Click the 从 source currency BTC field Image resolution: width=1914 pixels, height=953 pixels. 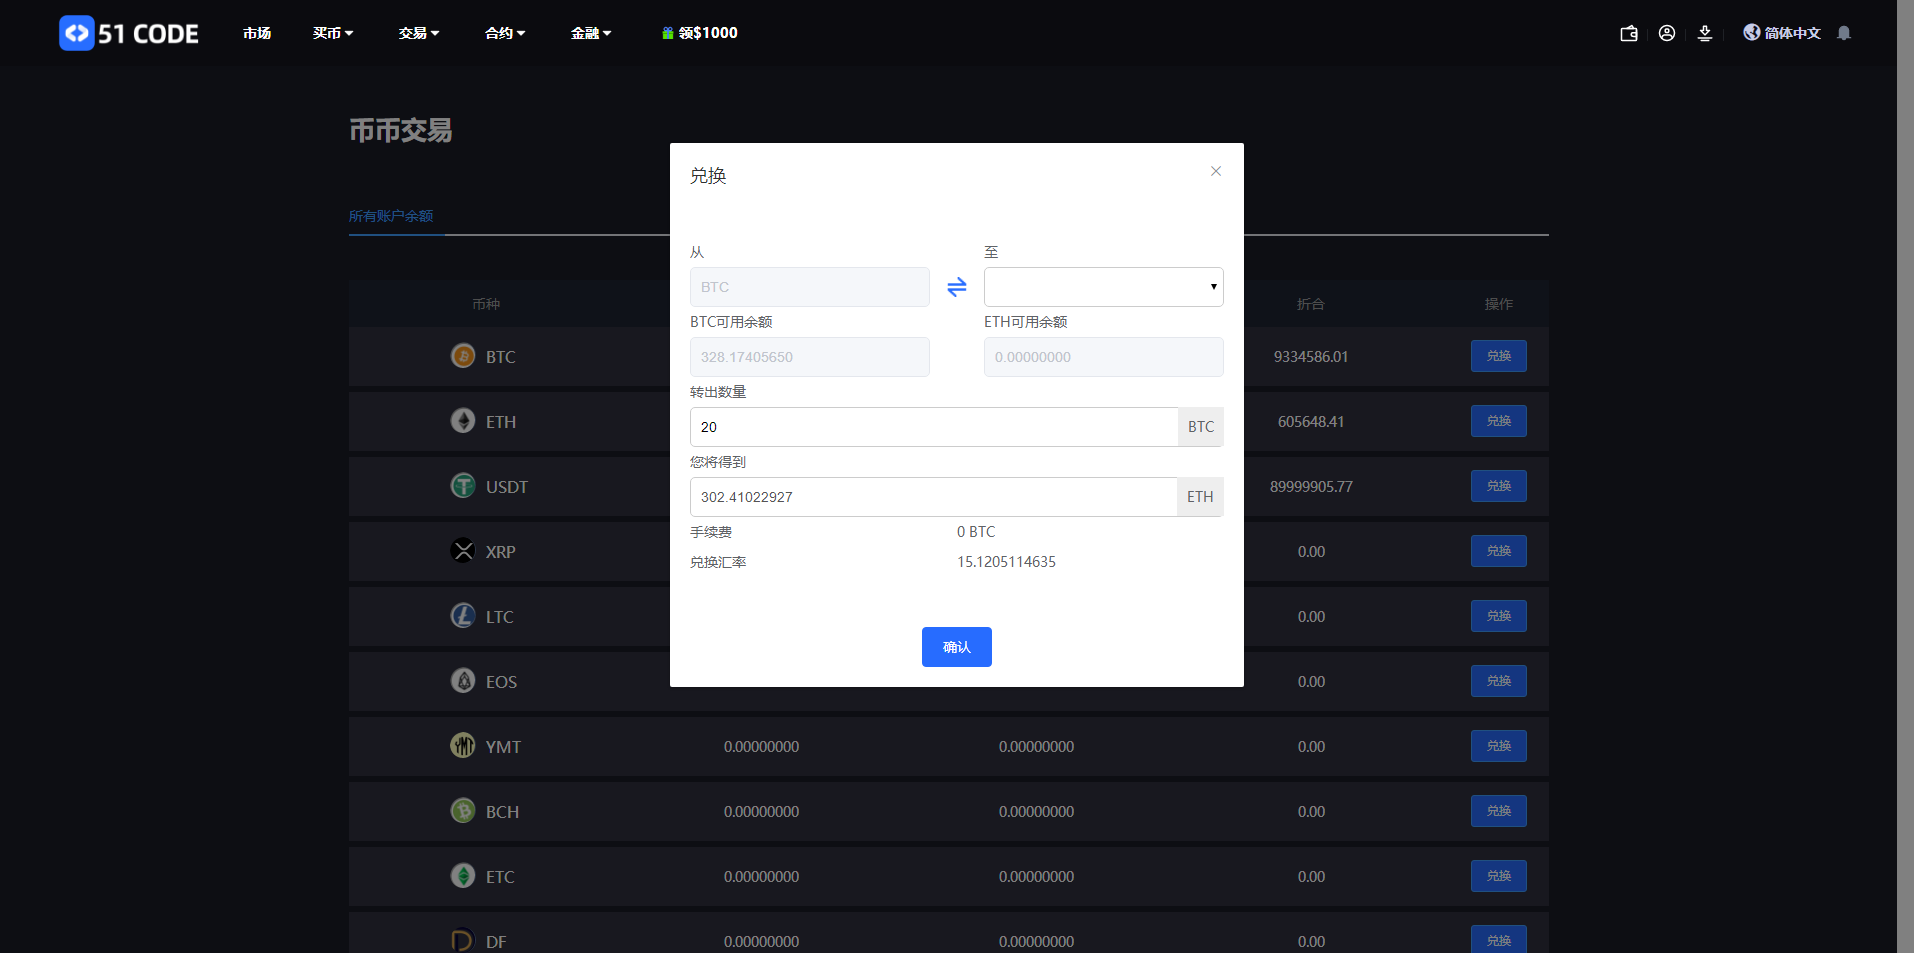810,287
